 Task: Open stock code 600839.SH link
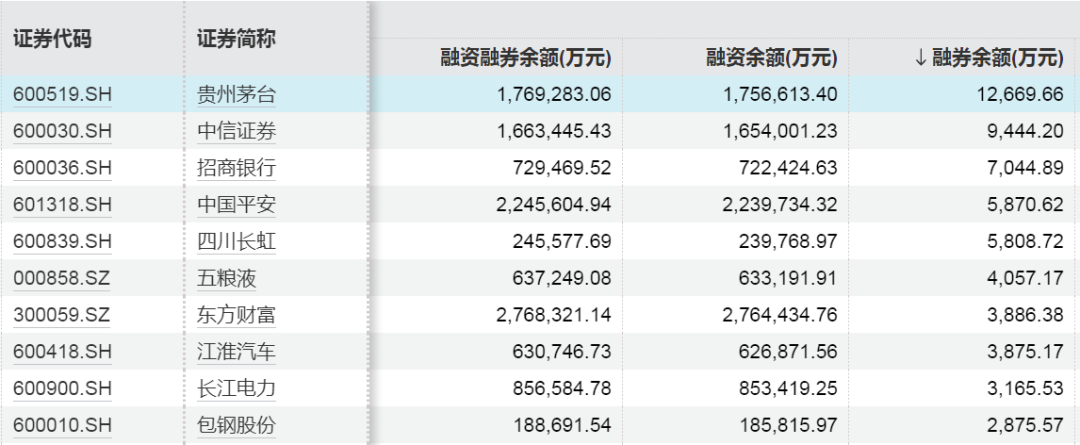[x=62, y=241]
